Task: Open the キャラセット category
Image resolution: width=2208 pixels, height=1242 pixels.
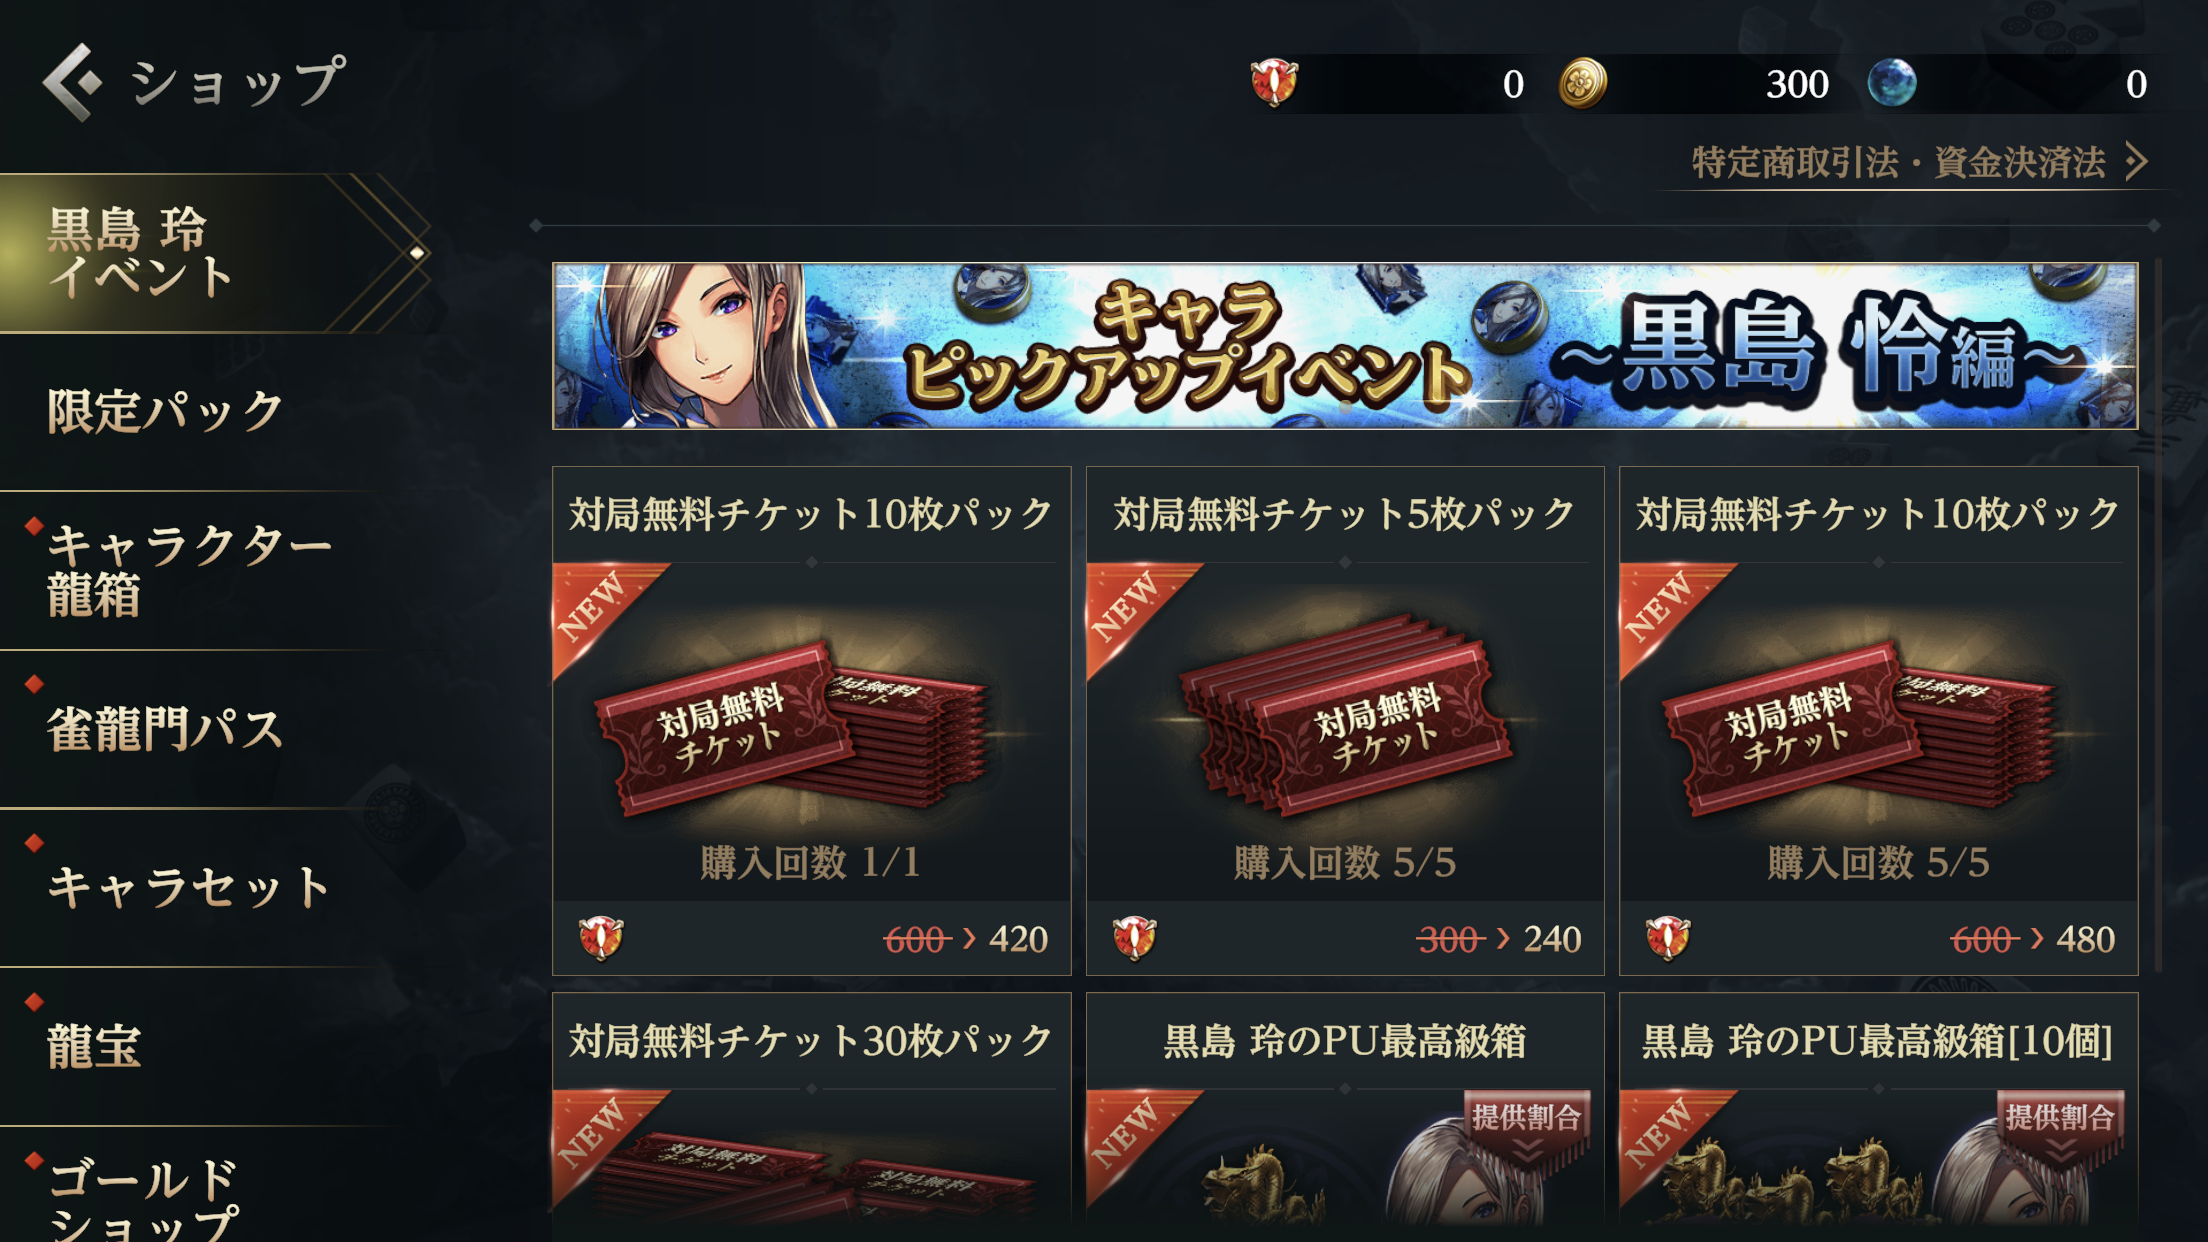Action: point(189,888)
